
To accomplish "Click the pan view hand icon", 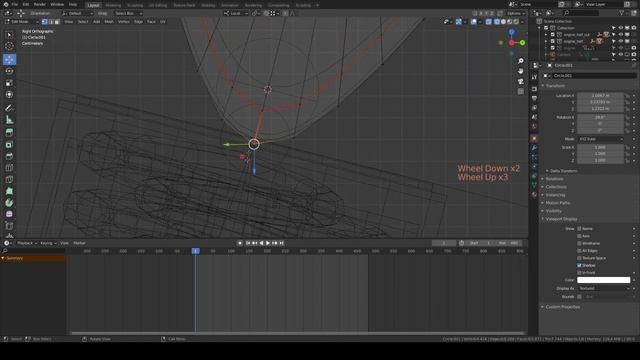I will pyautogui.click(x=521, y=71).
